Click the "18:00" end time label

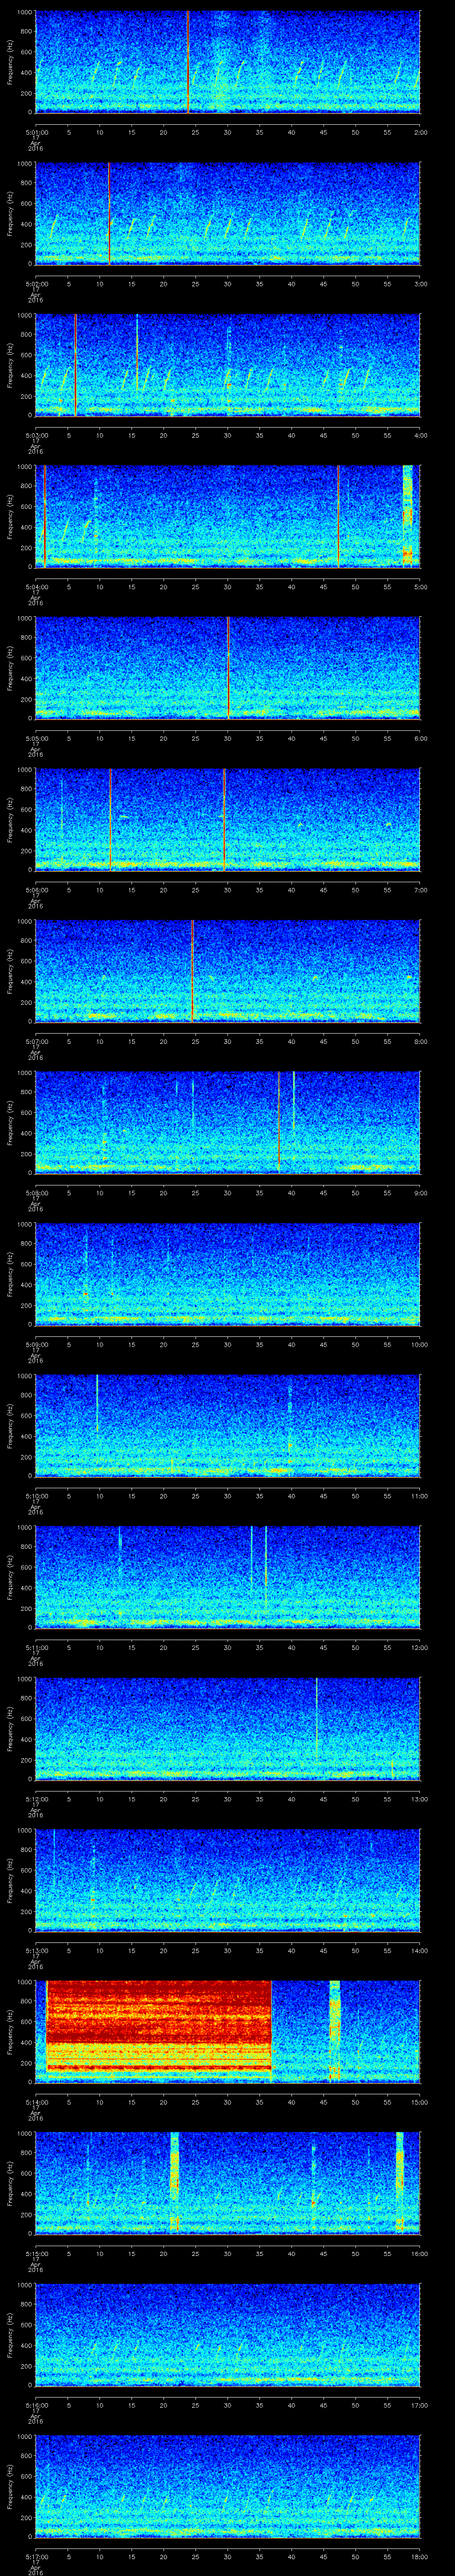click(419, 2557)
